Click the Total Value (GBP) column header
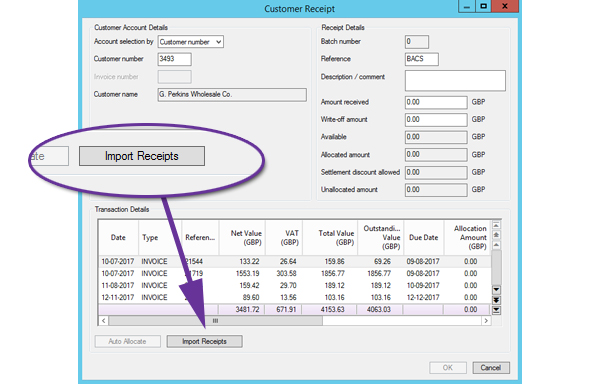 pos(330,238)
